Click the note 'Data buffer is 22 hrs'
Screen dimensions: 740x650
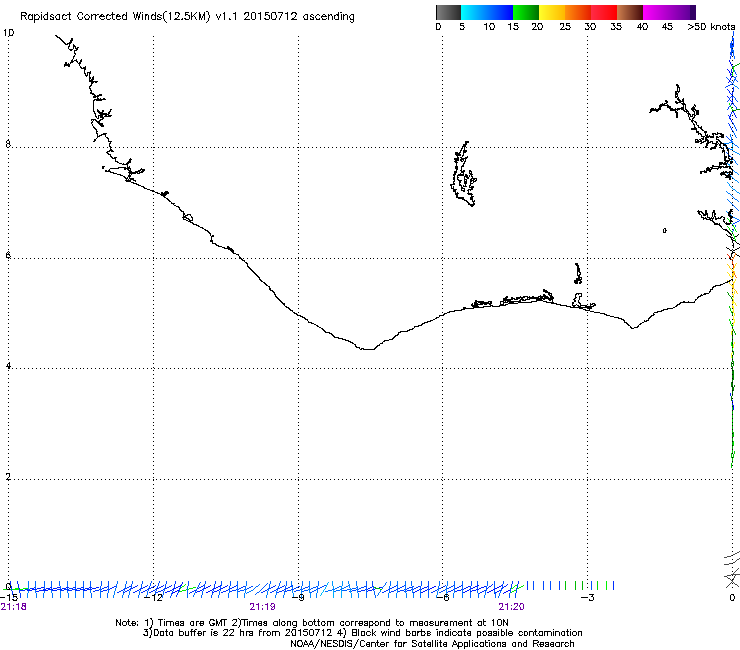[193, 633]
